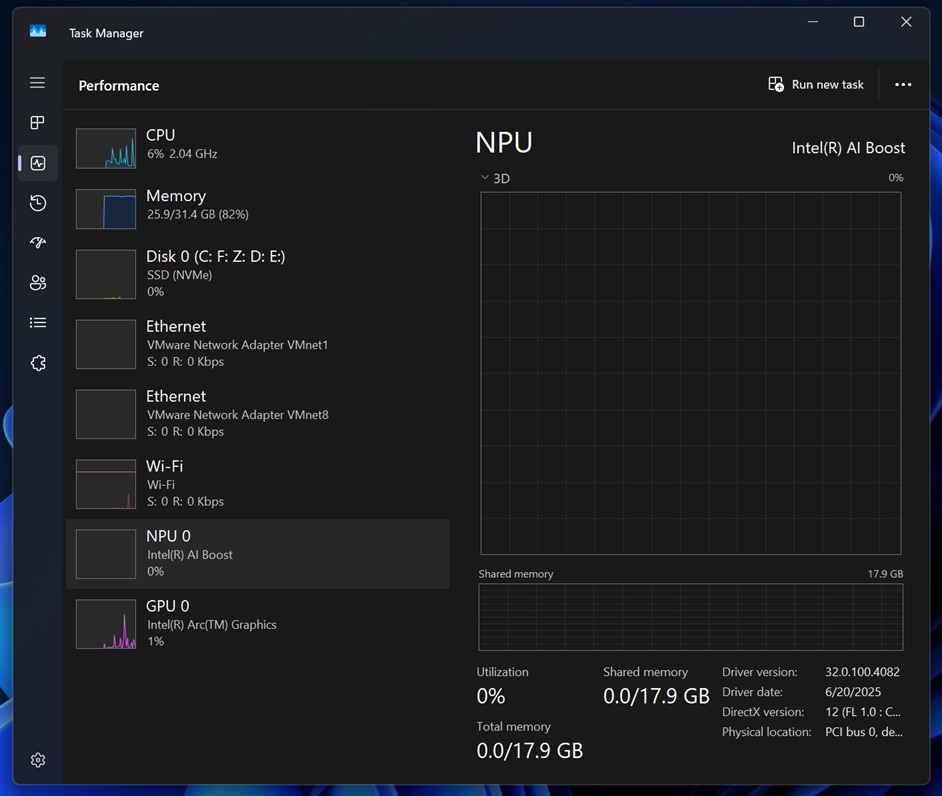Open Task Manager settings
This screenshot has width=942, height=796.
[37, 759]
